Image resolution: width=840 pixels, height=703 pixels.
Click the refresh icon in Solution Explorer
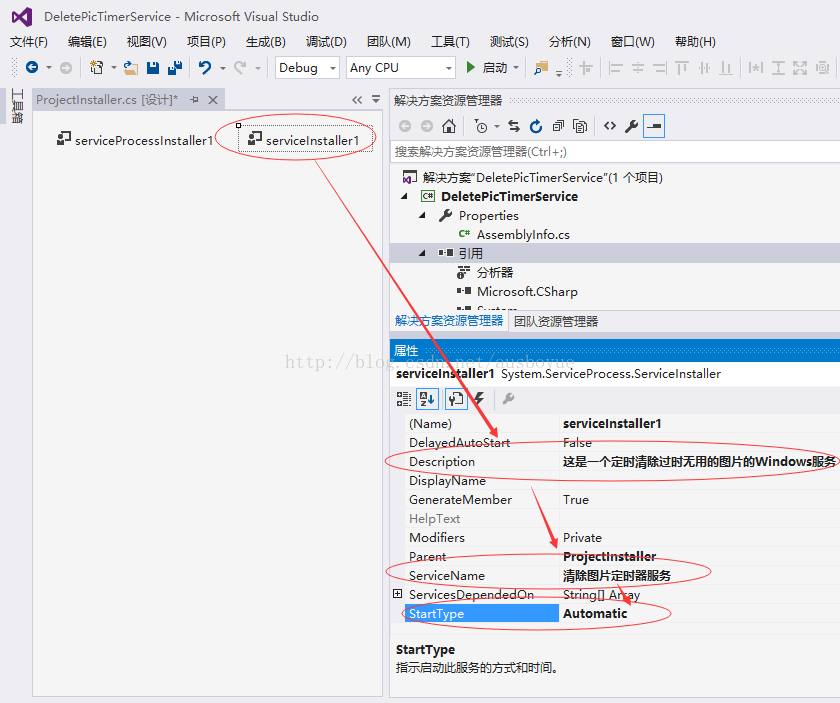pos(536,126)
